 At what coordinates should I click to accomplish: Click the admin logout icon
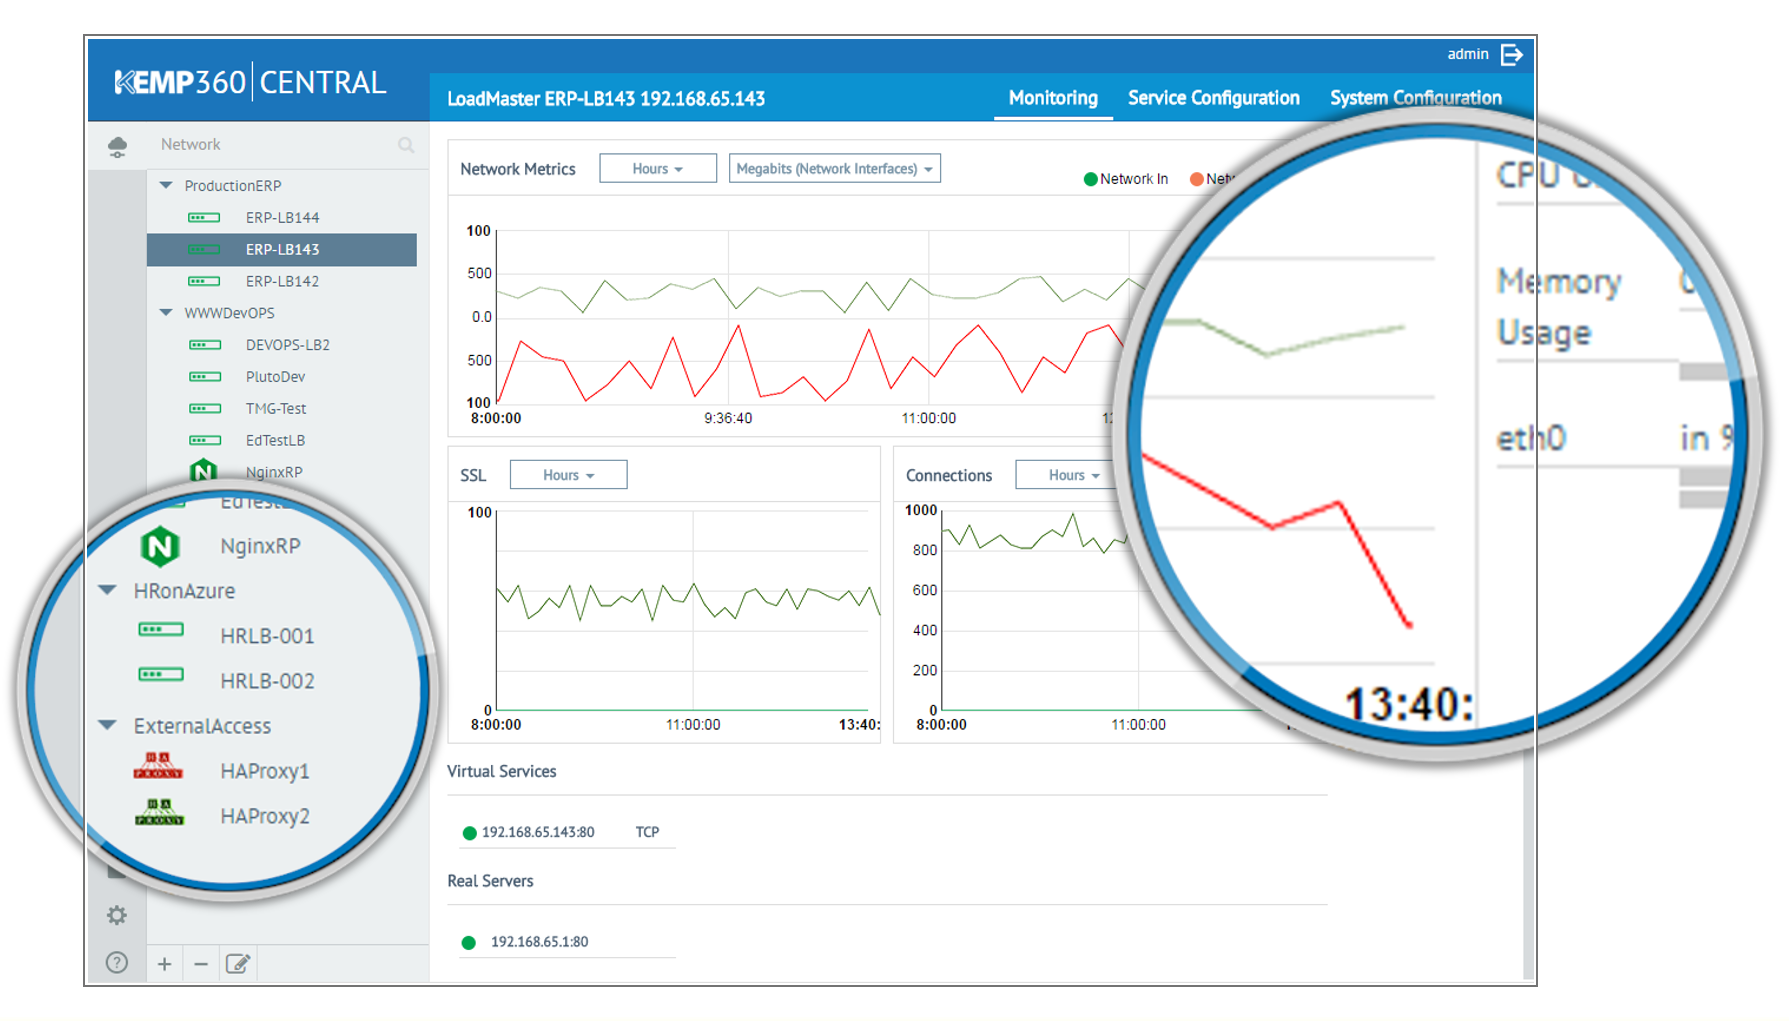(x=1511, y=55)
